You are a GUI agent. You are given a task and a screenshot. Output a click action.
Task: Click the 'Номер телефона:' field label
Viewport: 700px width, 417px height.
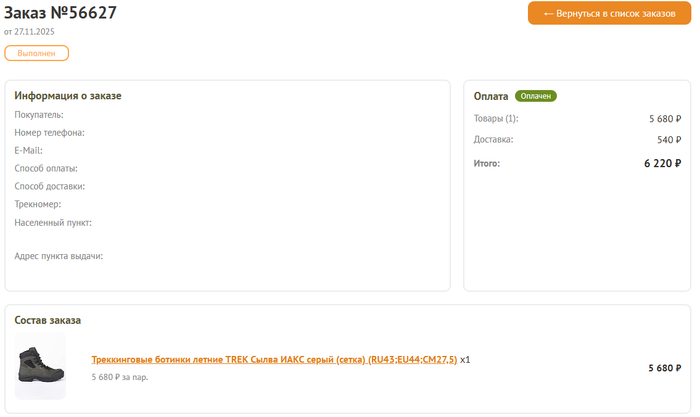tap(49, 133)
